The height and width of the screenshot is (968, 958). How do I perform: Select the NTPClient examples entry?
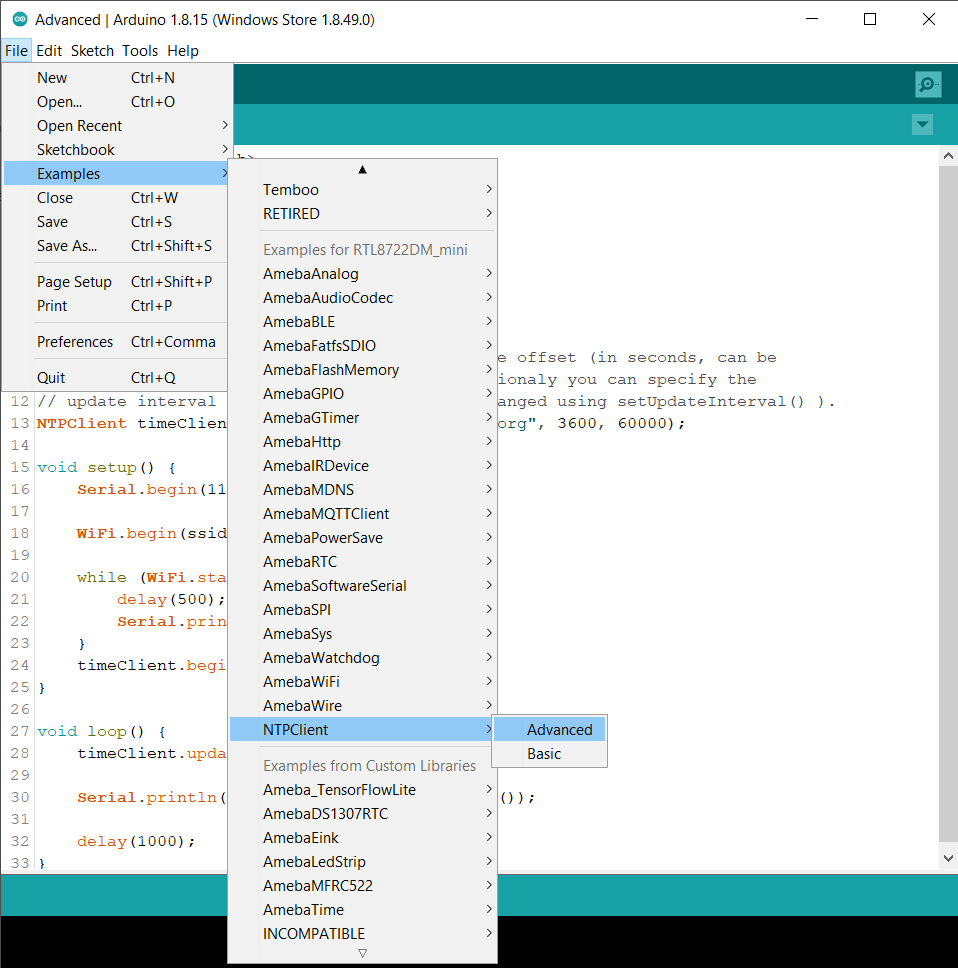(362, 730)
